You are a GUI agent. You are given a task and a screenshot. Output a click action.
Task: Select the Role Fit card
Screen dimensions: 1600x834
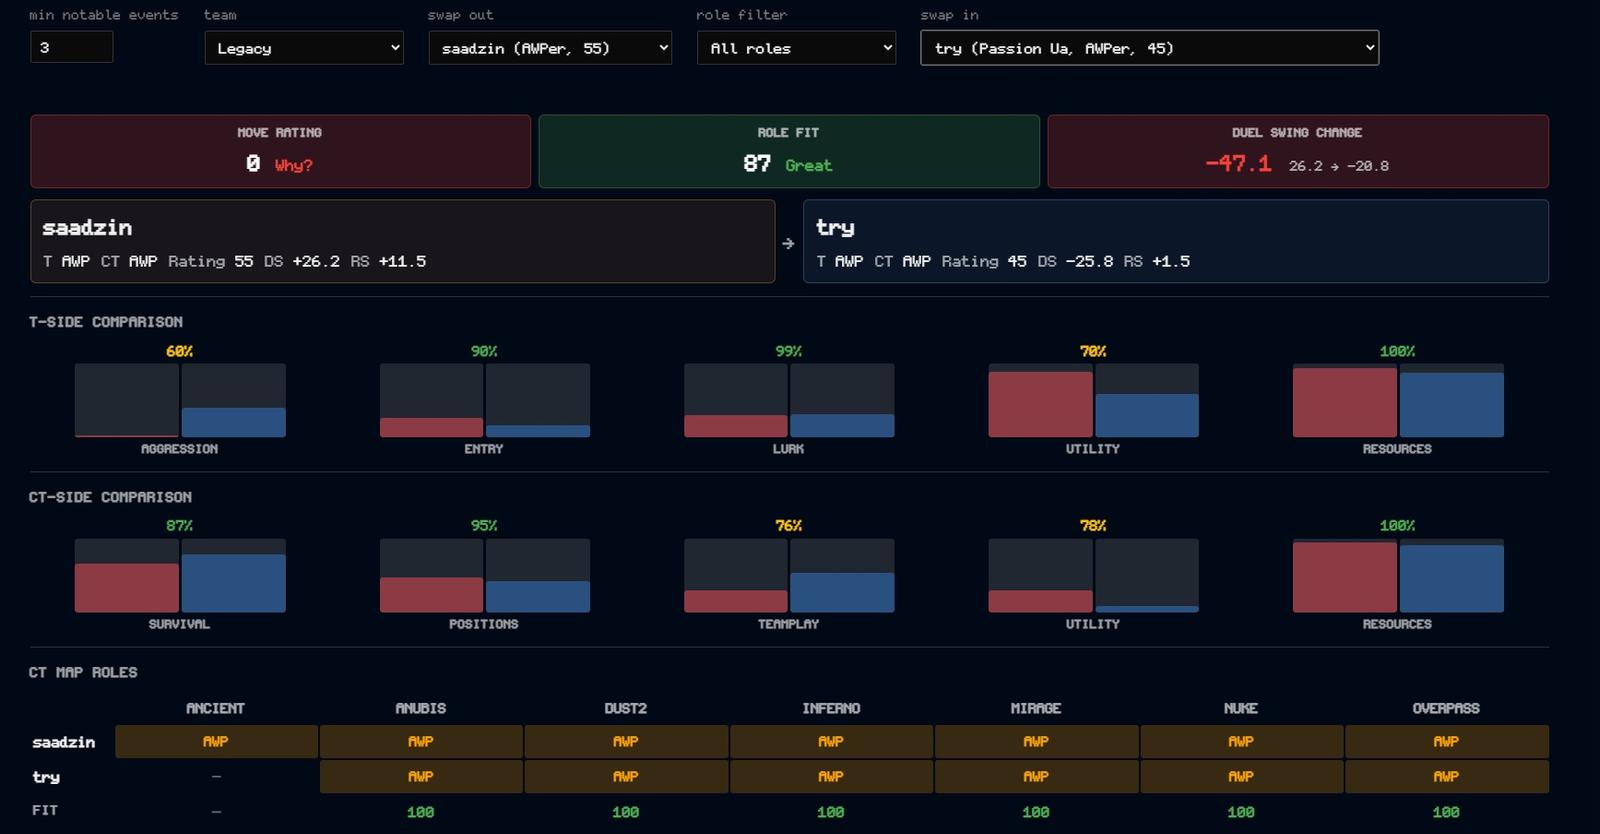tap(789, 151)
